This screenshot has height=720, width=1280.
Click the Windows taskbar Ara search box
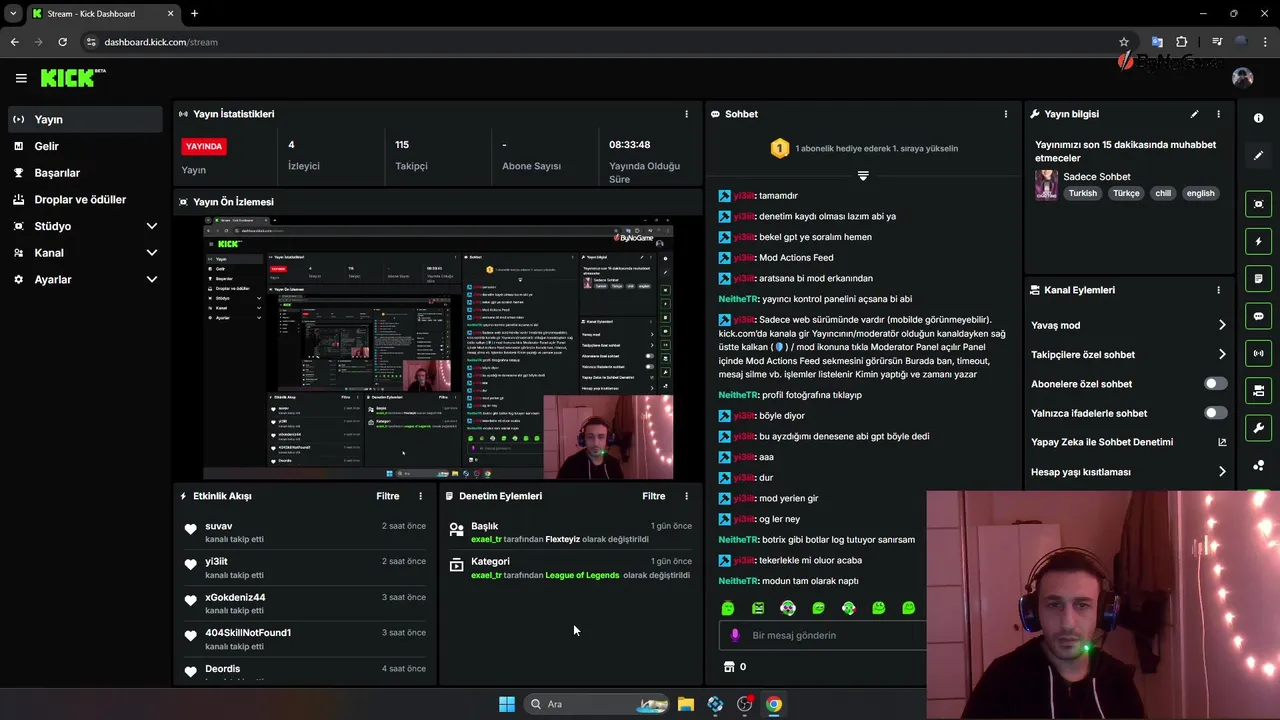point(597,704)
